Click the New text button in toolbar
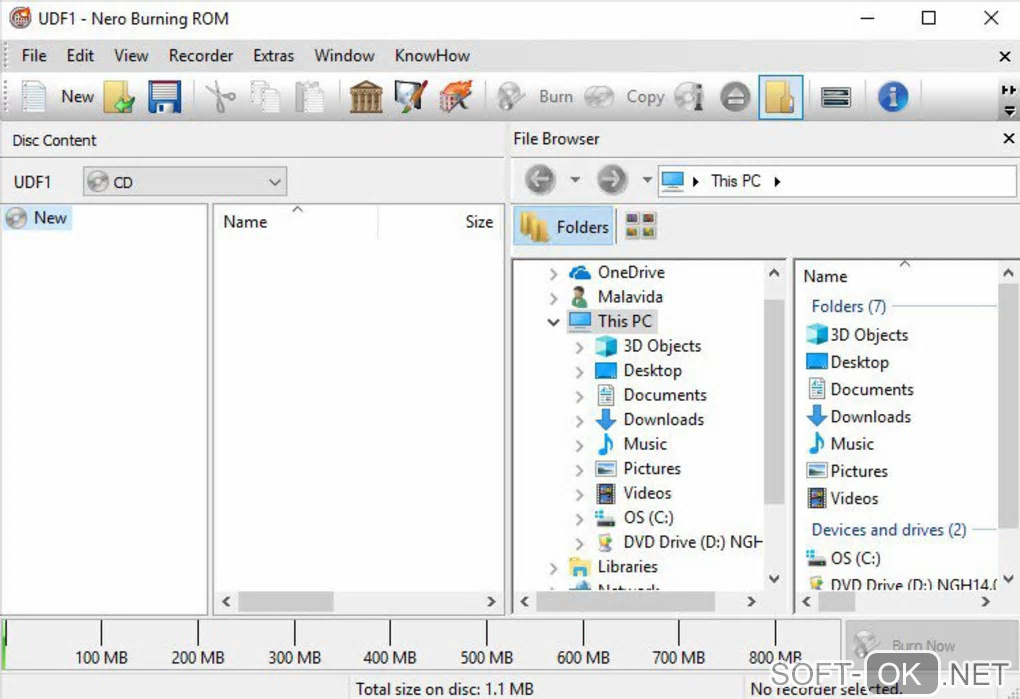Viewport: 1020px width, 699px height. (x=77, y=97)
